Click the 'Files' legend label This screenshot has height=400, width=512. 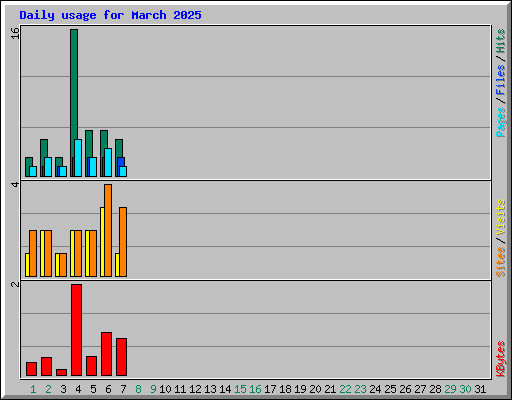(501, 80)
